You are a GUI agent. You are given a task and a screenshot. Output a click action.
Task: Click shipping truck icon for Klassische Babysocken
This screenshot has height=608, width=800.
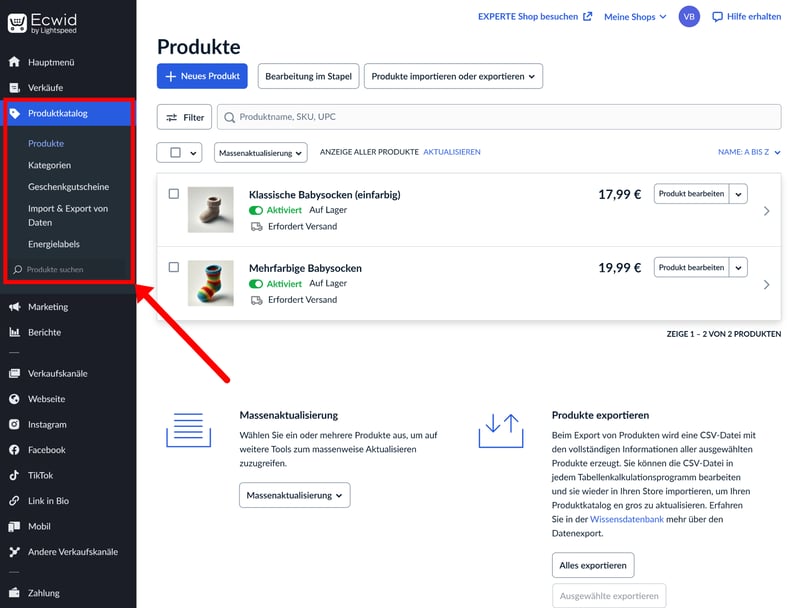pyautogui.click(x=256, y=226)
